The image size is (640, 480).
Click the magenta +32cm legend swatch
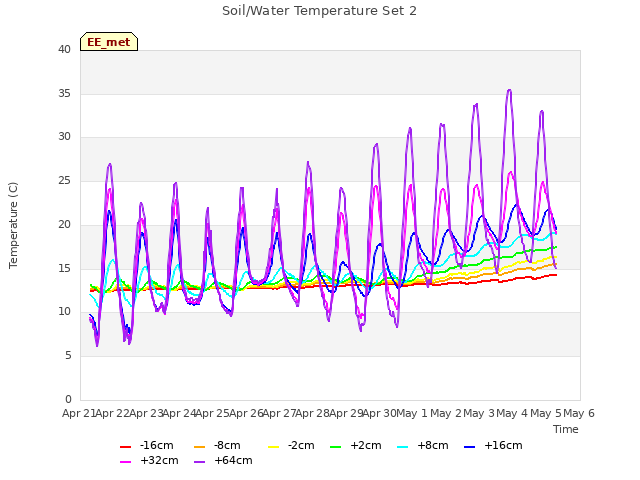[125, 462]
